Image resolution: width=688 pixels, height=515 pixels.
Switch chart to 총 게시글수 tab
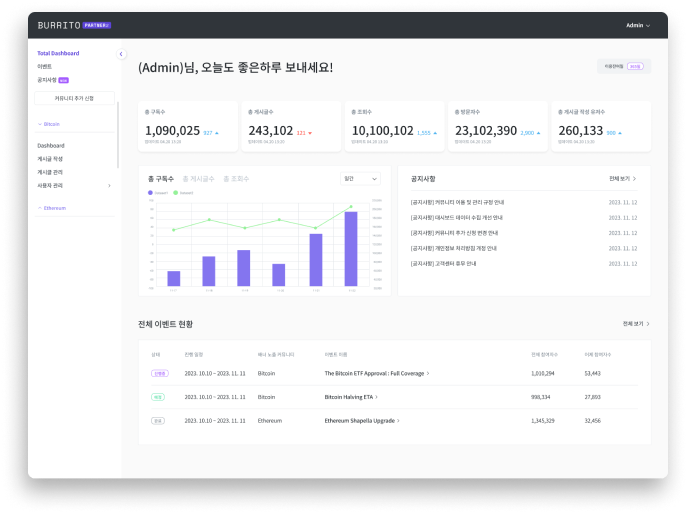click(196, 179)
